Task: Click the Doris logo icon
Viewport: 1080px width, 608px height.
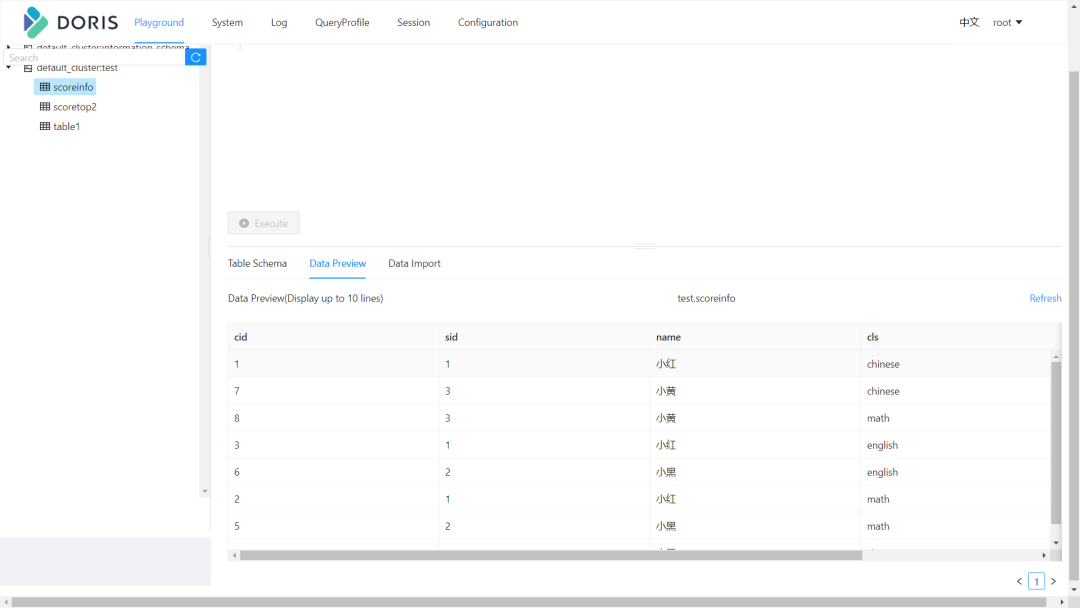Action: pos(35,22)
